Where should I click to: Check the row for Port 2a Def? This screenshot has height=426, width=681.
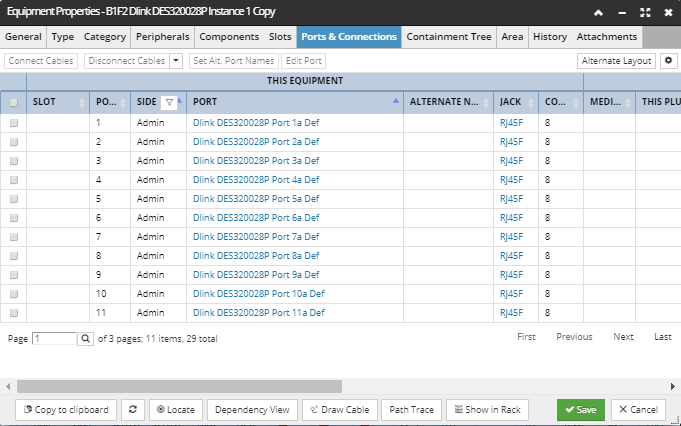(x=14, y=142)
